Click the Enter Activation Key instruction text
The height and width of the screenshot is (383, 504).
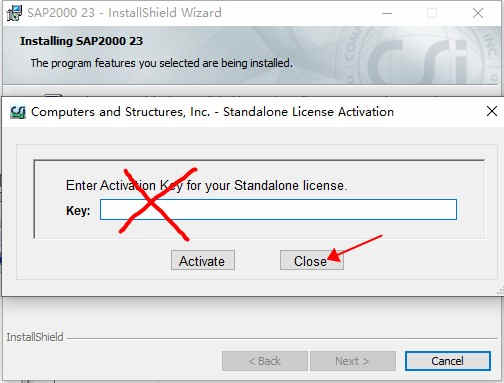click(x=206, y=185)
